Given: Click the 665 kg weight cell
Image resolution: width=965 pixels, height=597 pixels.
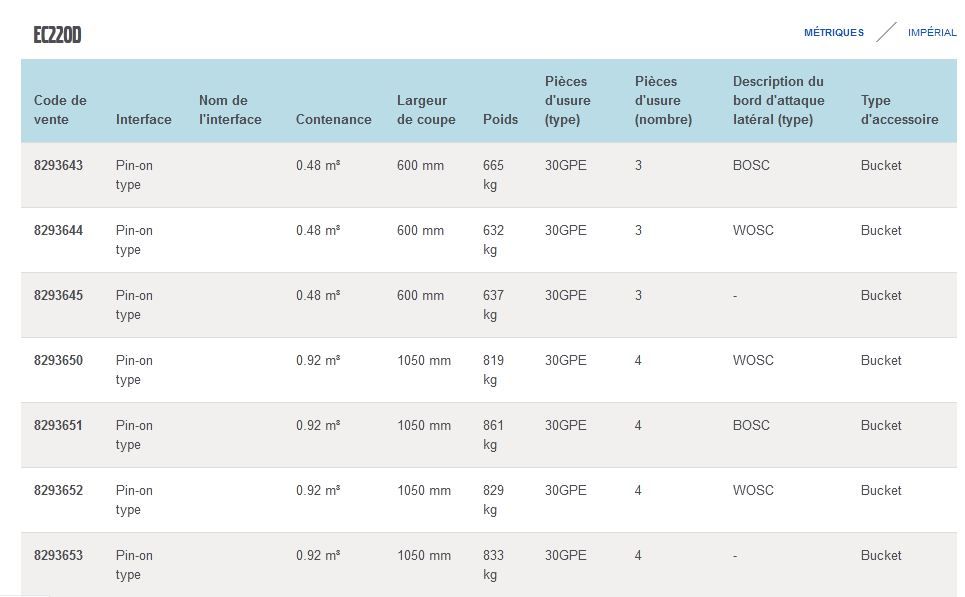Looking at the screenshot, I should (493, 175).
